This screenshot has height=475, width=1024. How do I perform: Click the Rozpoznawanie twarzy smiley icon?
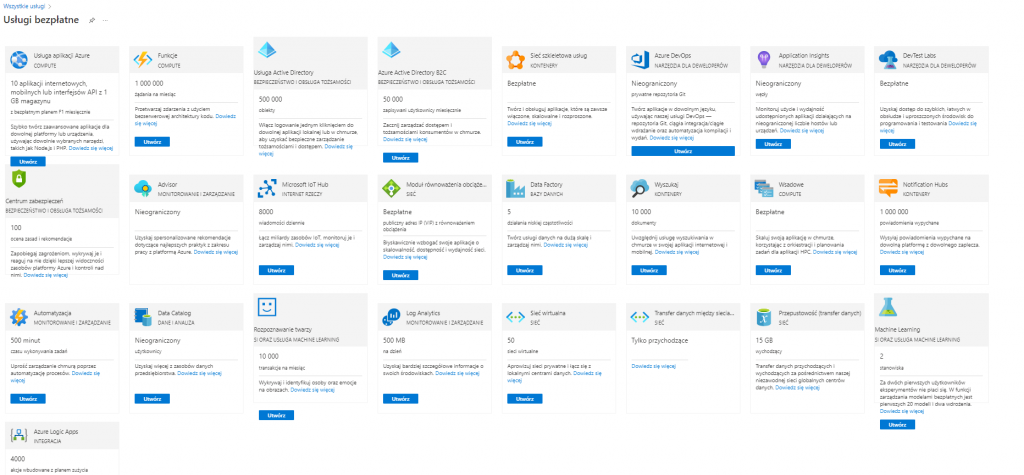coord(266,307)
